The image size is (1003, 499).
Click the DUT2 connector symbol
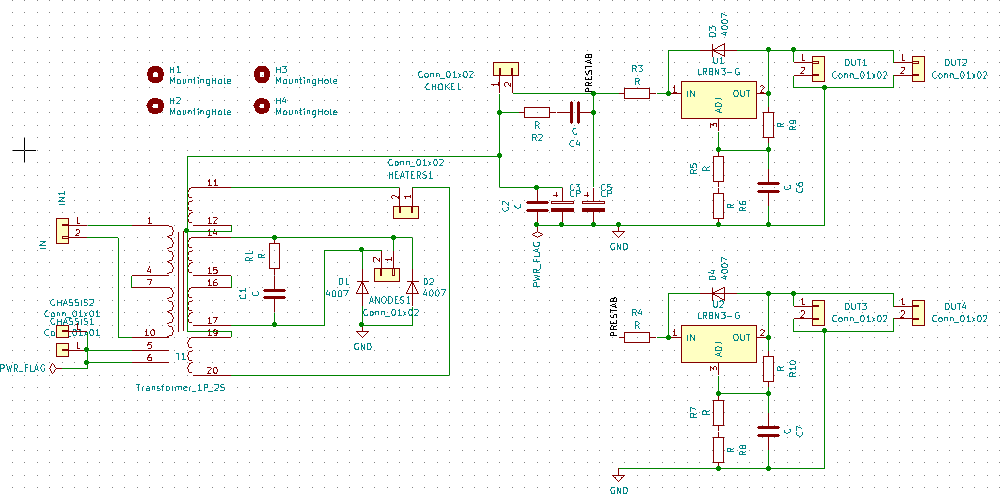point(910,67)
